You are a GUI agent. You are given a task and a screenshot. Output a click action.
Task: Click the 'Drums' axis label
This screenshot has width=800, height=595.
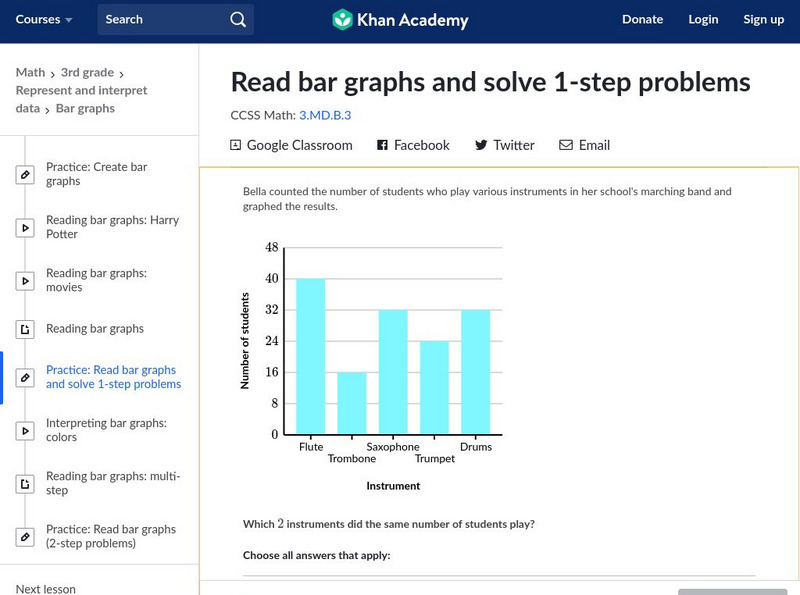point(476,447)
